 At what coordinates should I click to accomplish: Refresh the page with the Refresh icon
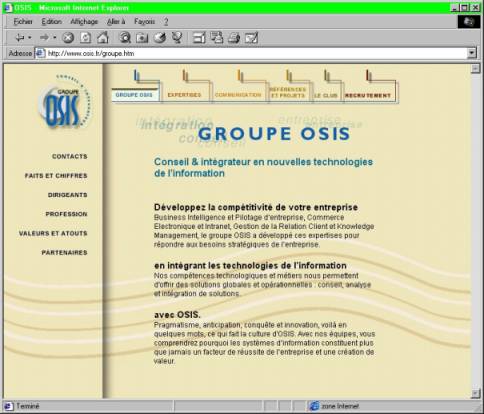pyautogui.click(x=85, y=38)
